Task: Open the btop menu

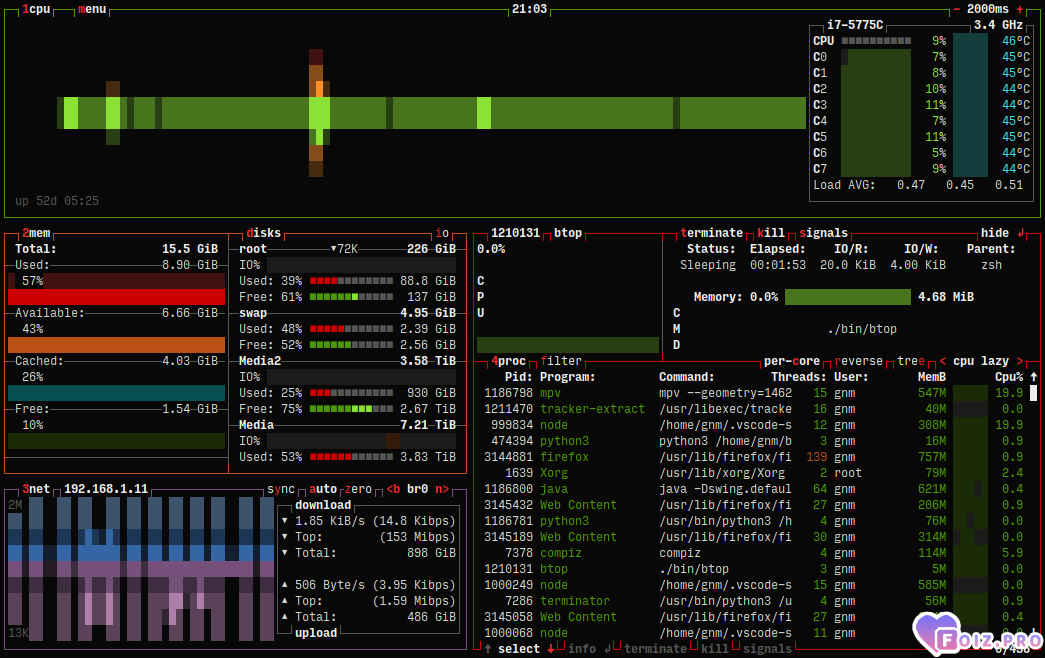Action: [x=92, y=9]
